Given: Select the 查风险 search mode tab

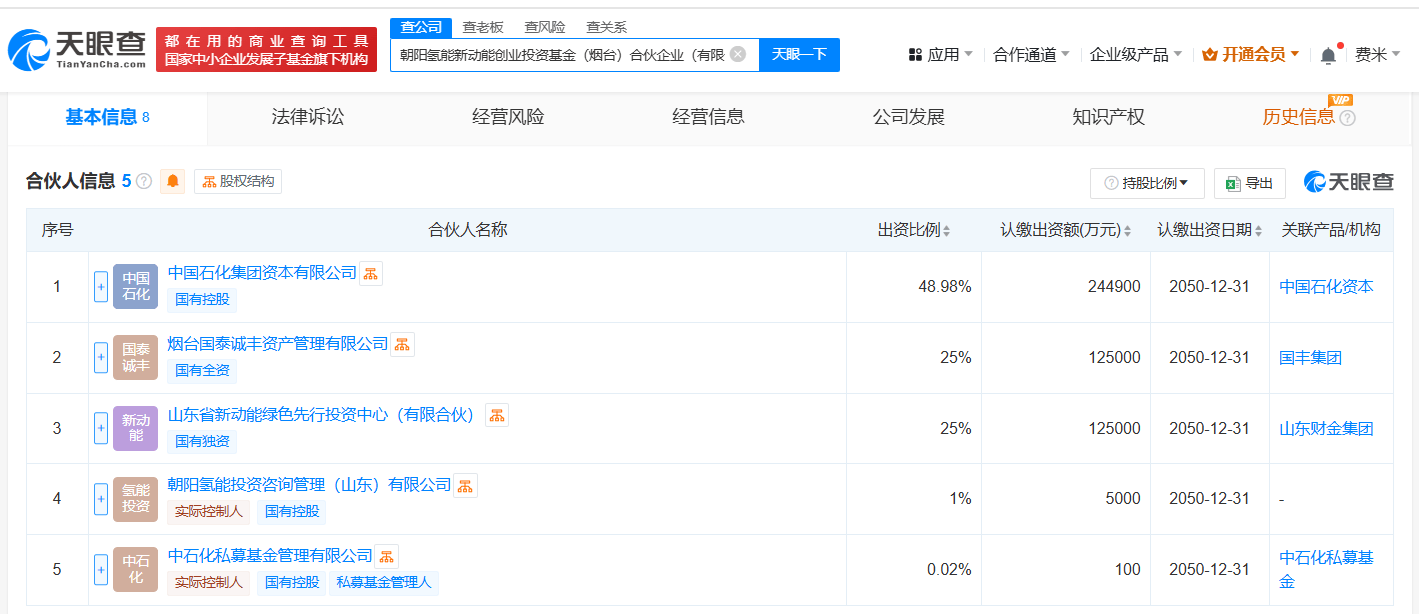Looking at the screenshot, I should [x=545, y=27].
